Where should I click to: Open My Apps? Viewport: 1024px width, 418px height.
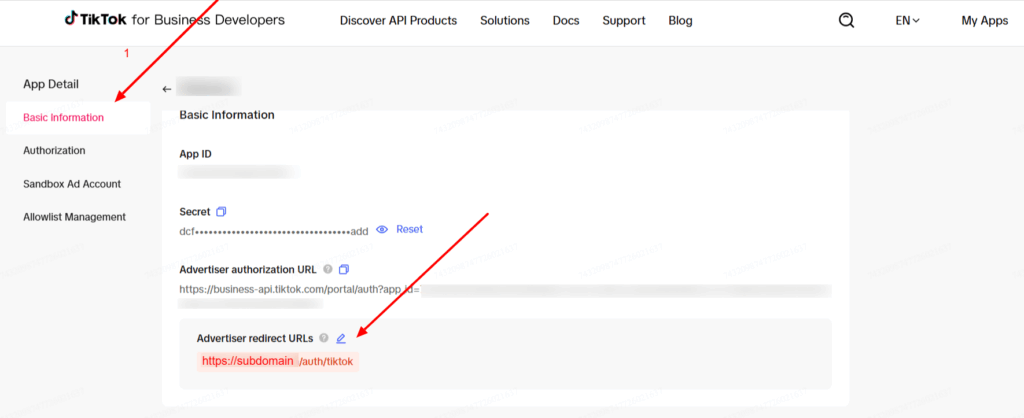coord(984,20)
